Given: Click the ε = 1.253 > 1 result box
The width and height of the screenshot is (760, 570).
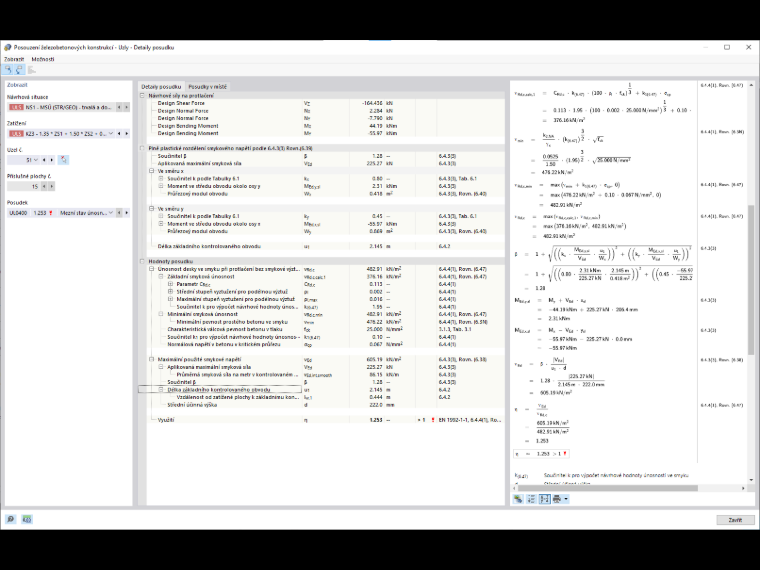Looking at the screenshot, I should coord(541,454).
